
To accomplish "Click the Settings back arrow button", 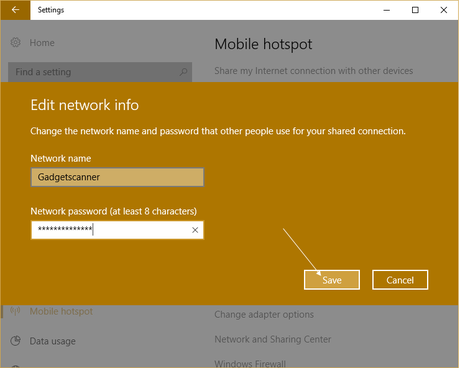I will click(x=15, y=10).
